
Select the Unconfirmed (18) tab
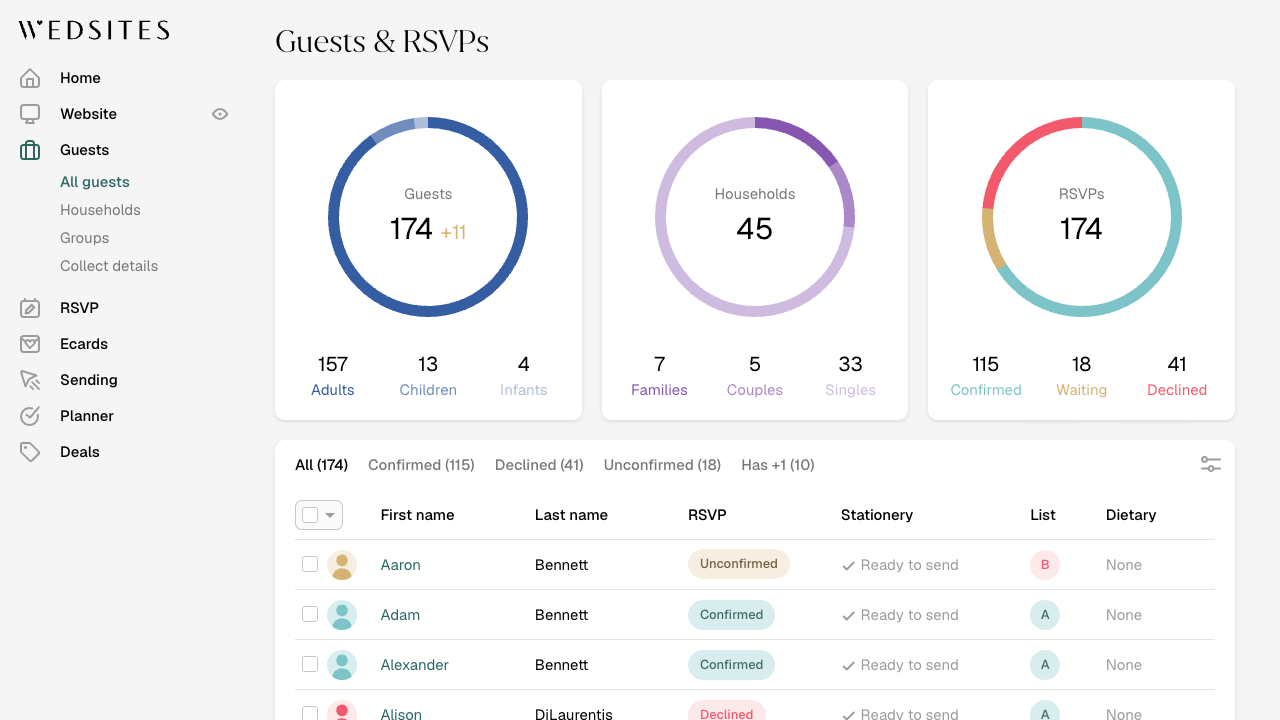pyautogui.click(x=662, y=465)
